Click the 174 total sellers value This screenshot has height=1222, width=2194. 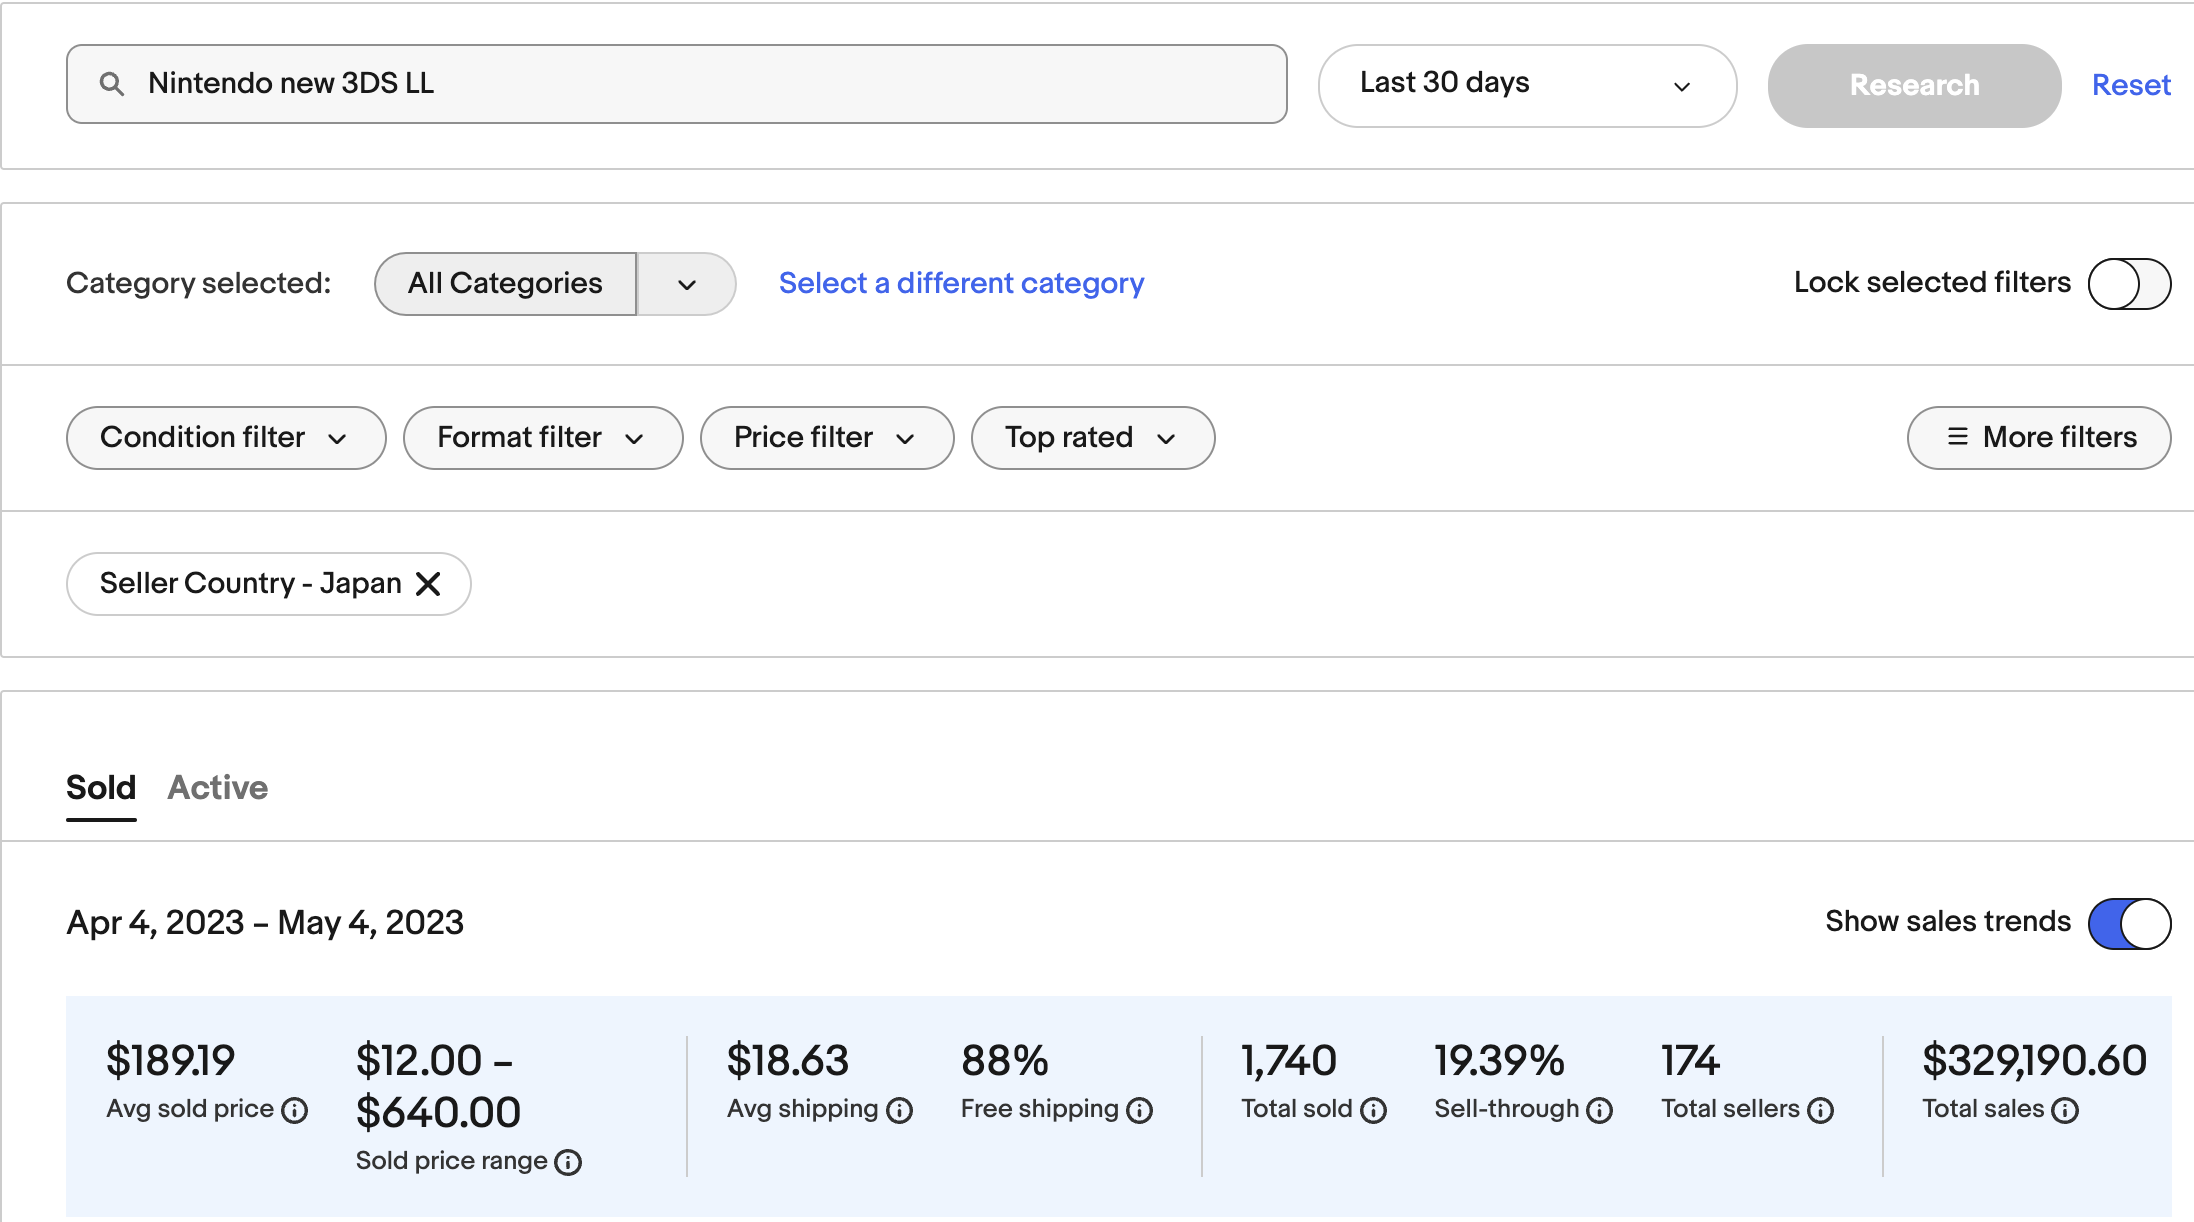click(x=1690, y=1061)
